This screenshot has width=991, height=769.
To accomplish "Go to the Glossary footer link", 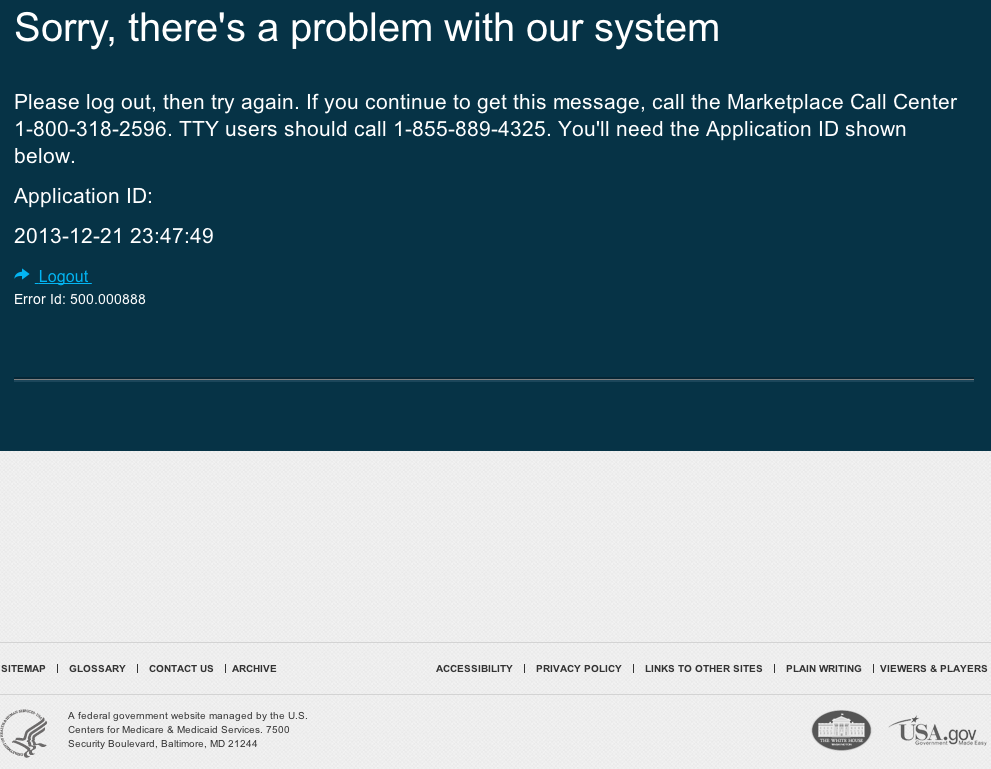I will pos(97,669).
